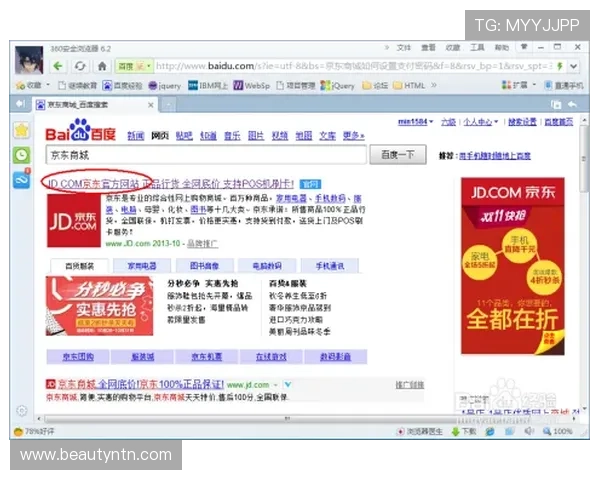Open sidebar settings gear icon
Image resolution: width=600 pixels, height=480 pixels.
[22, 411]
